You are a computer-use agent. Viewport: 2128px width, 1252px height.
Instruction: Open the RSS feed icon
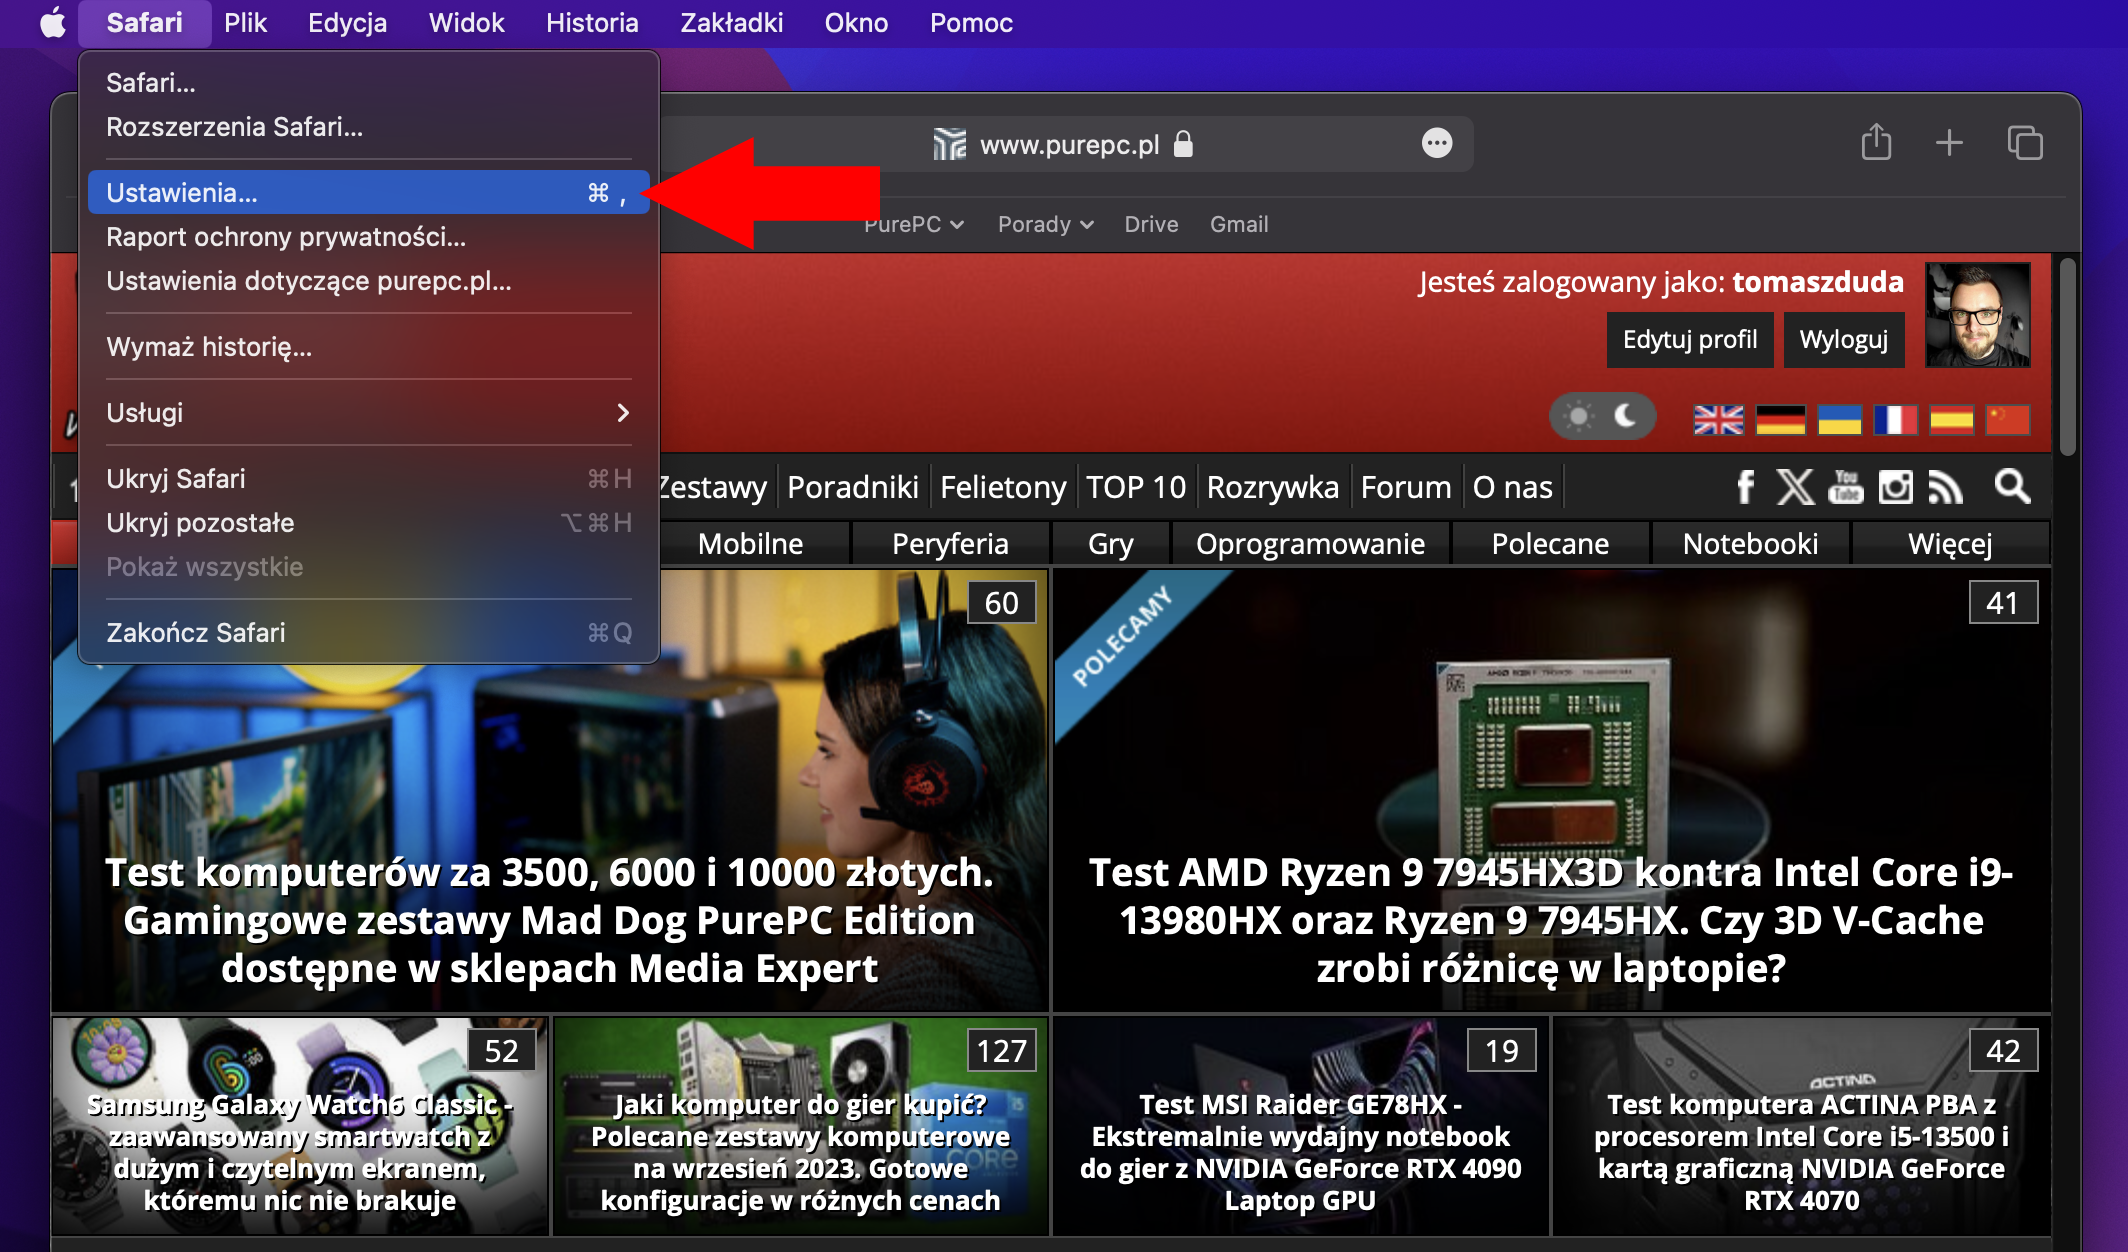[x=1946, y=487]
